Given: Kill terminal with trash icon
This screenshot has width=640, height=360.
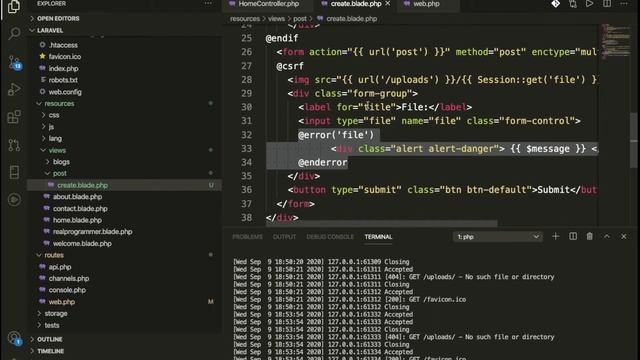Looking at the screenshot, I should (590, 236).
